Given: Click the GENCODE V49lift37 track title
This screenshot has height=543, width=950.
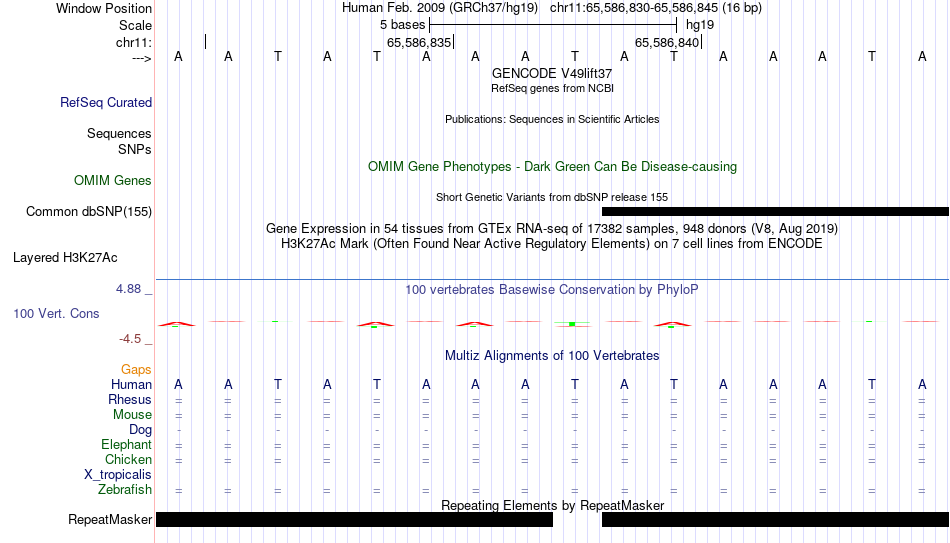Looking at the screenshot, I should coord(552,73).
